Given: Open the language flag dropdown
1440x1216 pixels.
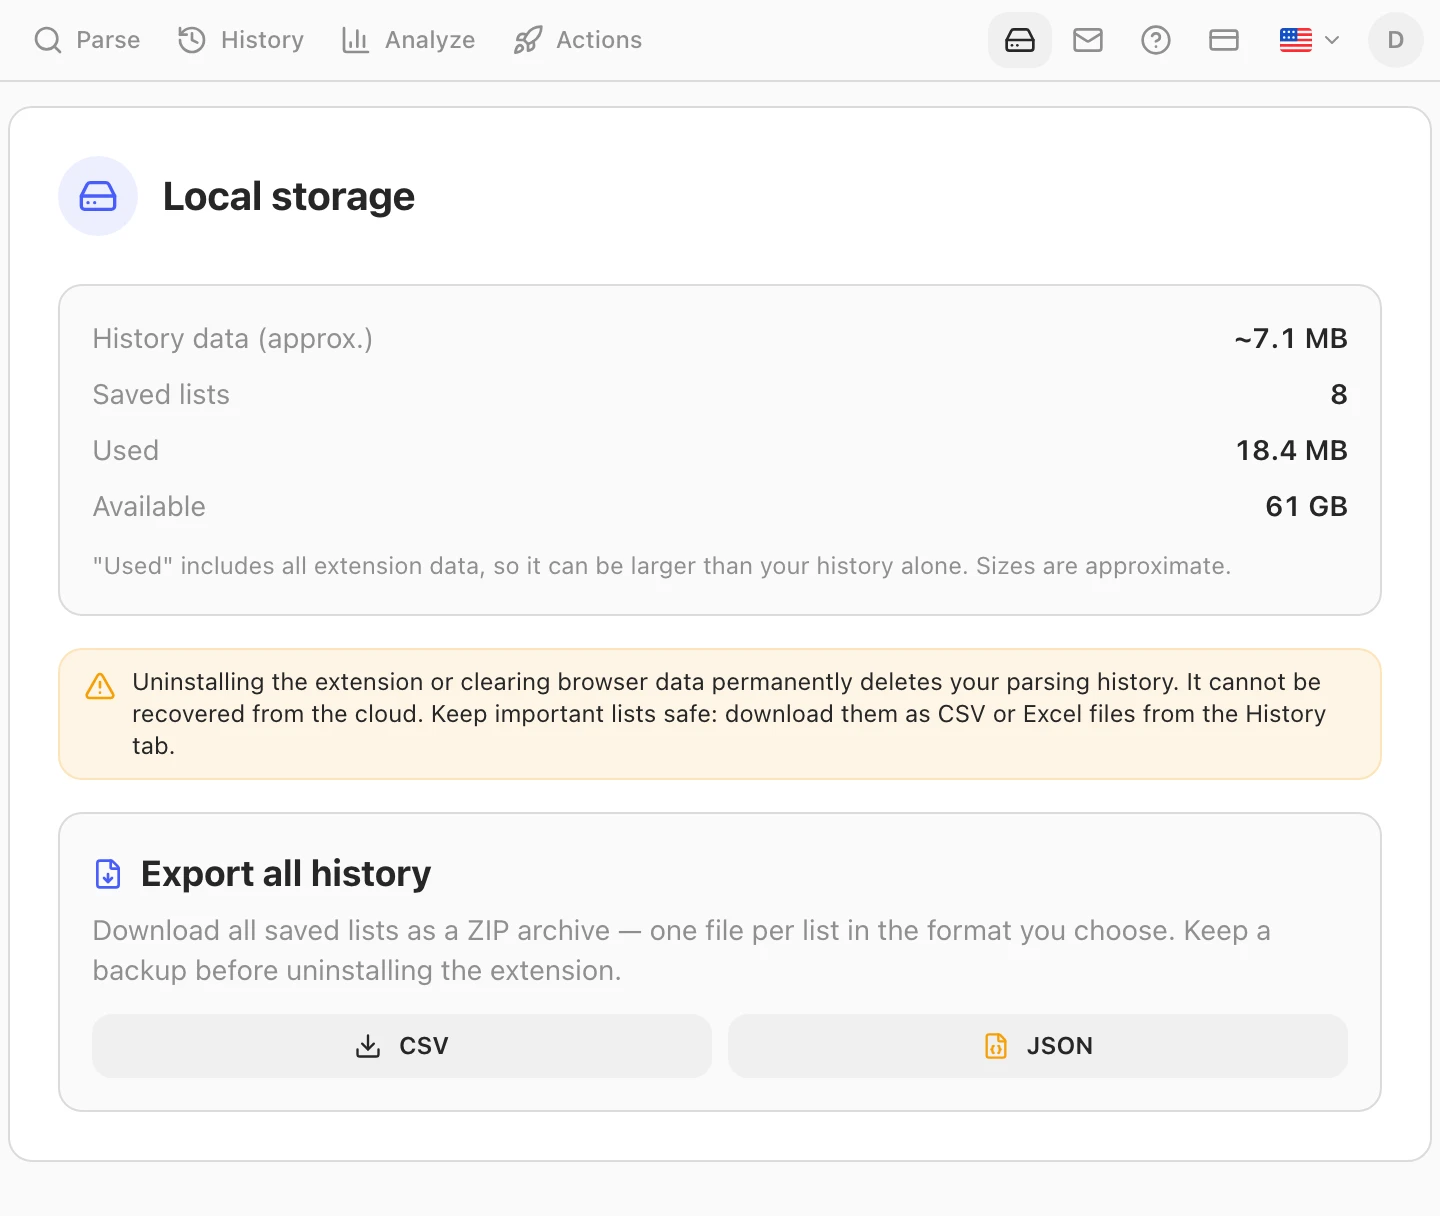Looking at the screenshot, I should (1309, 40).
